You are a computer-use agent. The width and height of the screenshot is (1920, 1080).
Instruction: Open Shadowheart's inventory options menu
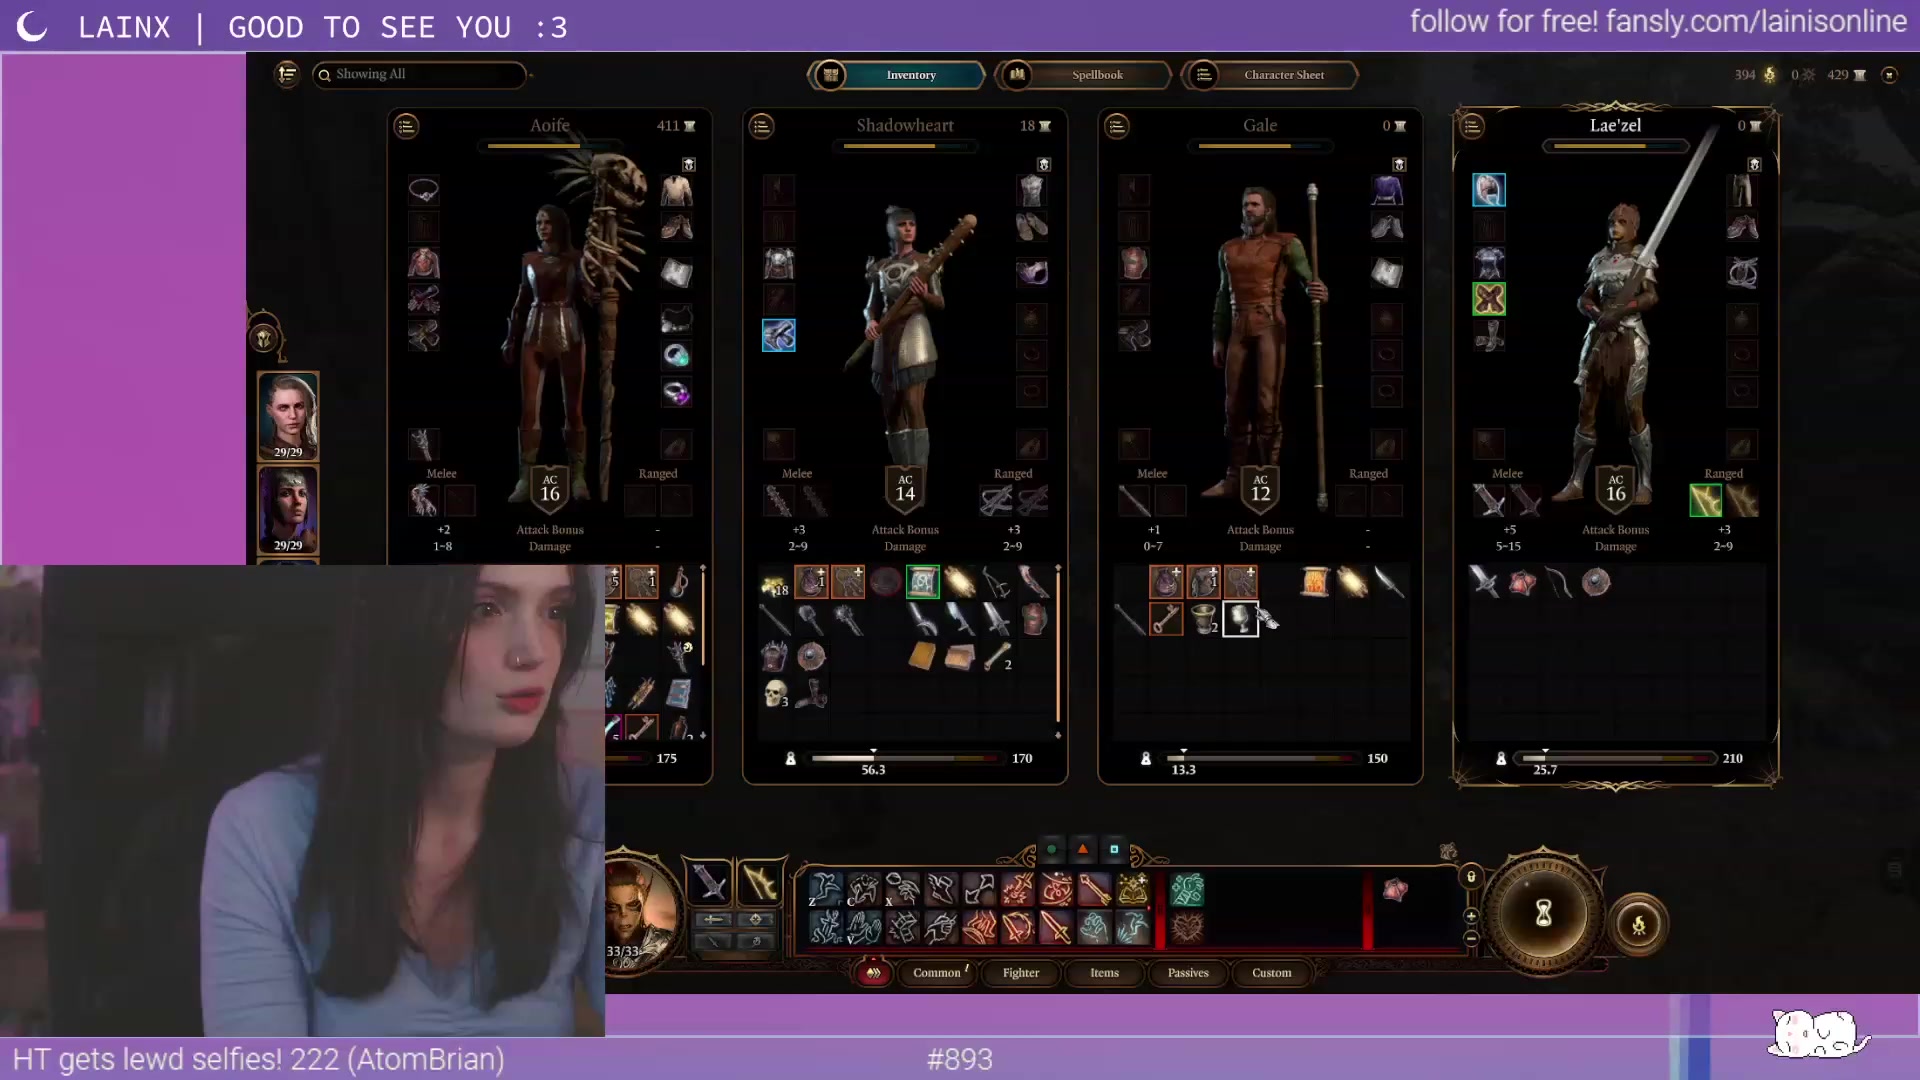tap(762, 126)
